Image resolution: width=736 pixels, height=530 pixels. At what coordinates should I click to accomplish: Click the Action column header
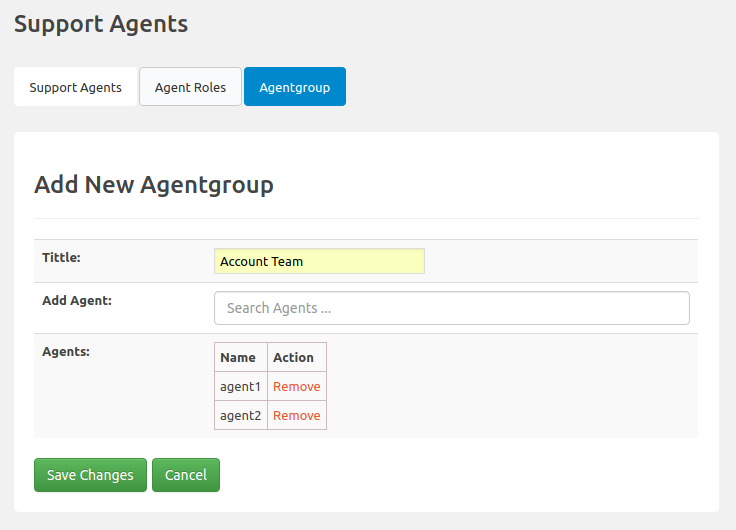[293, 357]
